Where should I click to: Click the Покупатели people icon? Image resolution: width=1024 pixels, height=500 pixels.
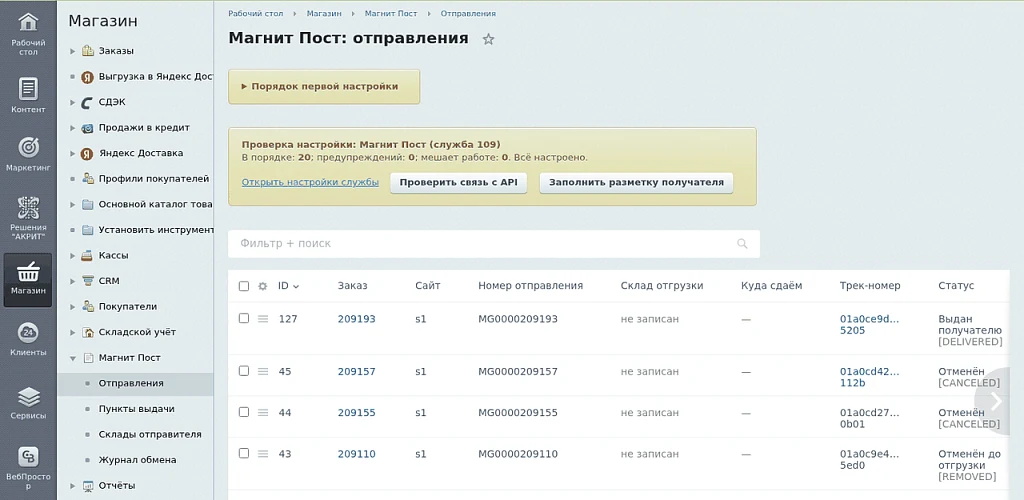point(88,306)
